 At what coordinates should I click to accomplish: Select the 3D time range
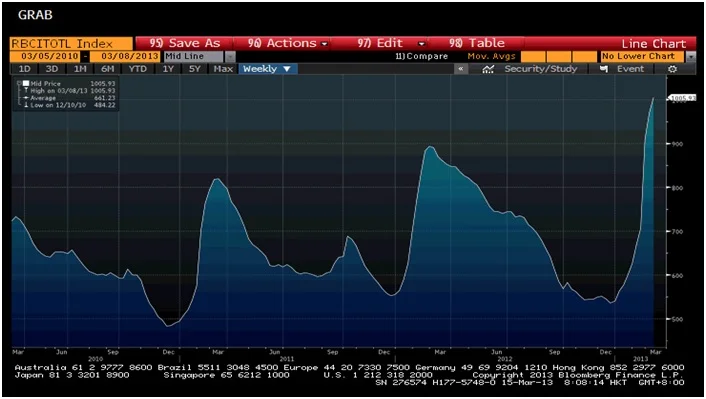(52, 69)
